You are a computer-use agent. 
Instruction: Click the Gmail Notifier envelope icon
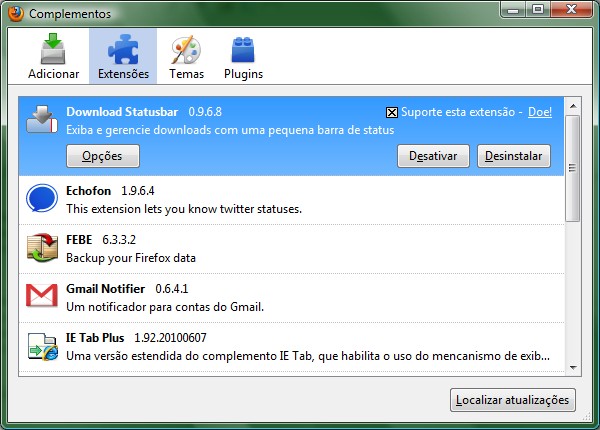42,295
